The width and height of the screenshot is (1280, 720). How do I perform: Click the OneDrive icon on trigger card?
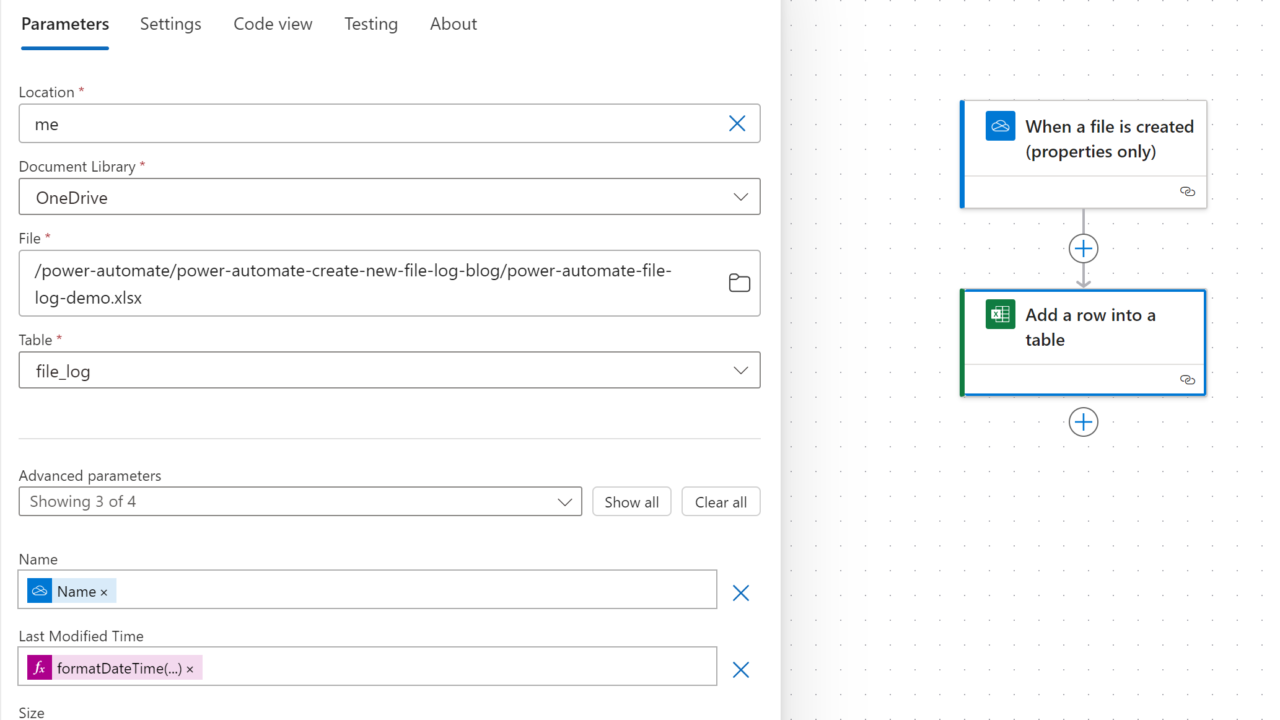click(x=1000, y=126)
